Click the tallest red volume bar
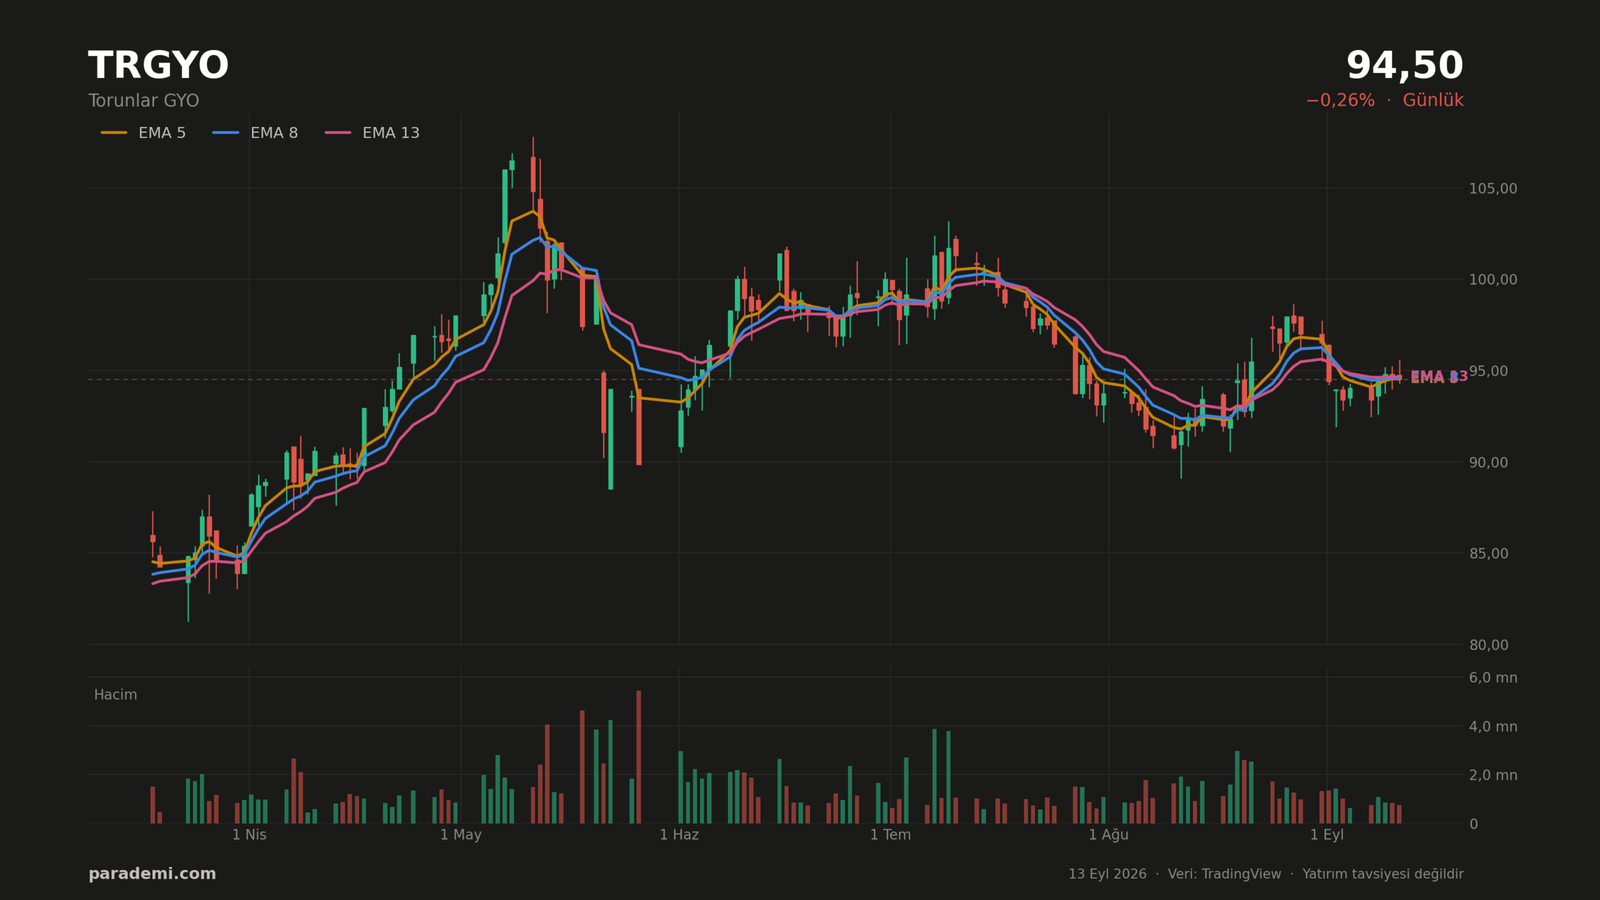 coord(639,757)
